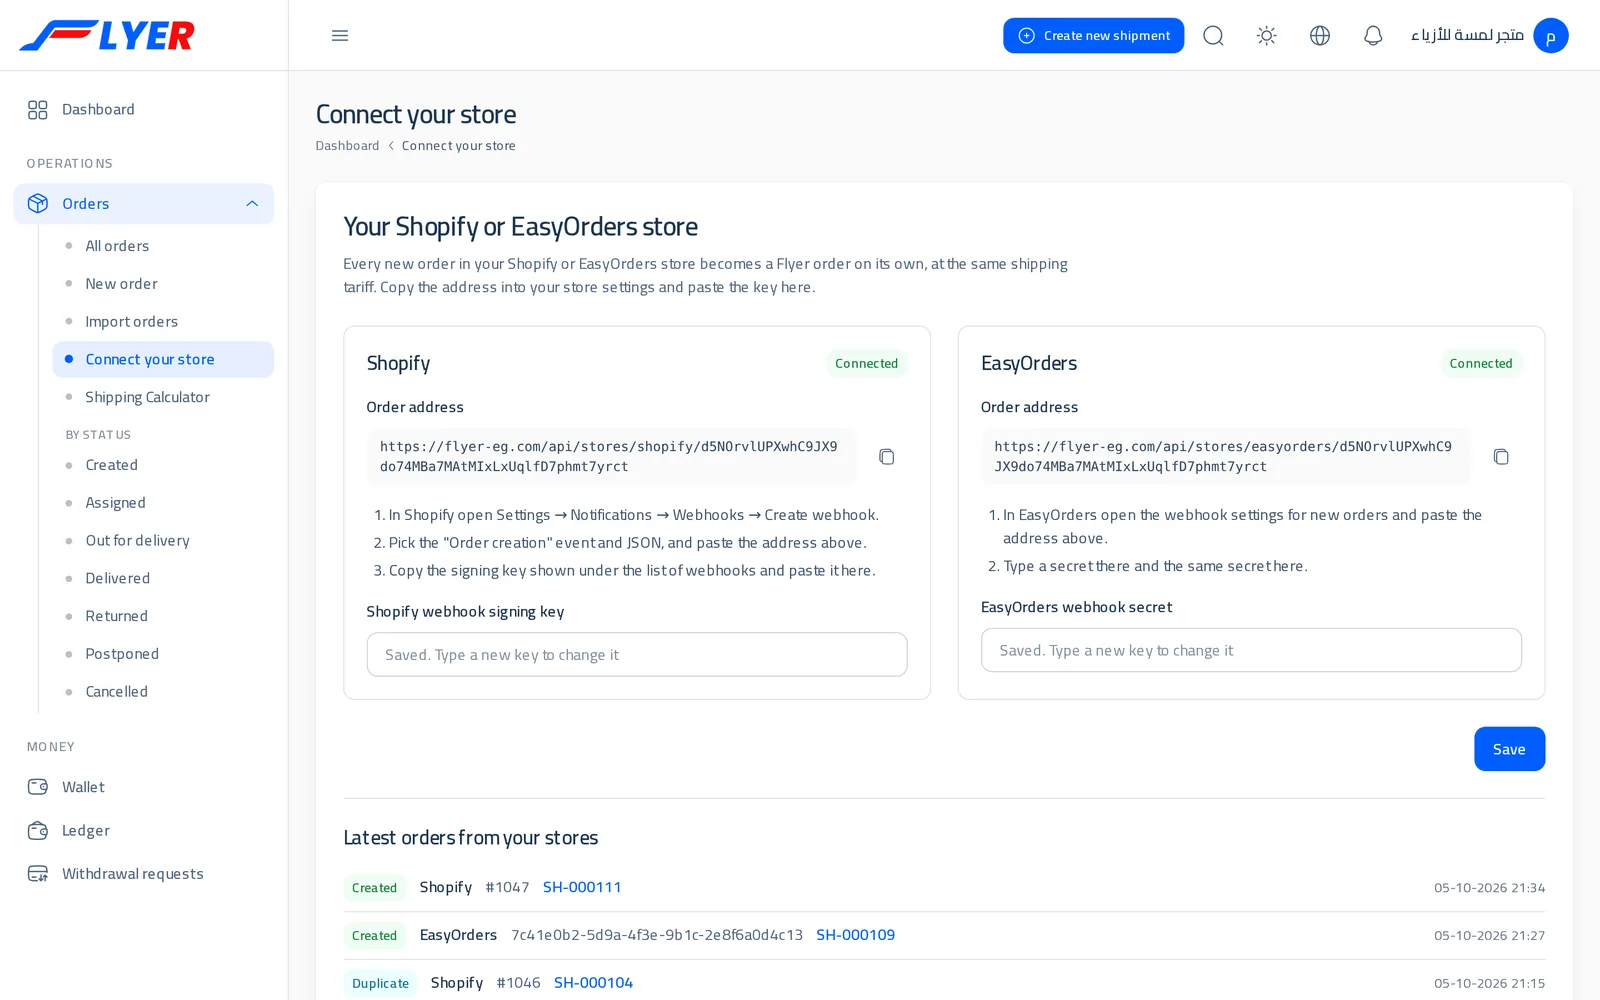This screenshot has height=1000, width=1600.
Task: Open Shipping Calculator
Action: (147, 397)
